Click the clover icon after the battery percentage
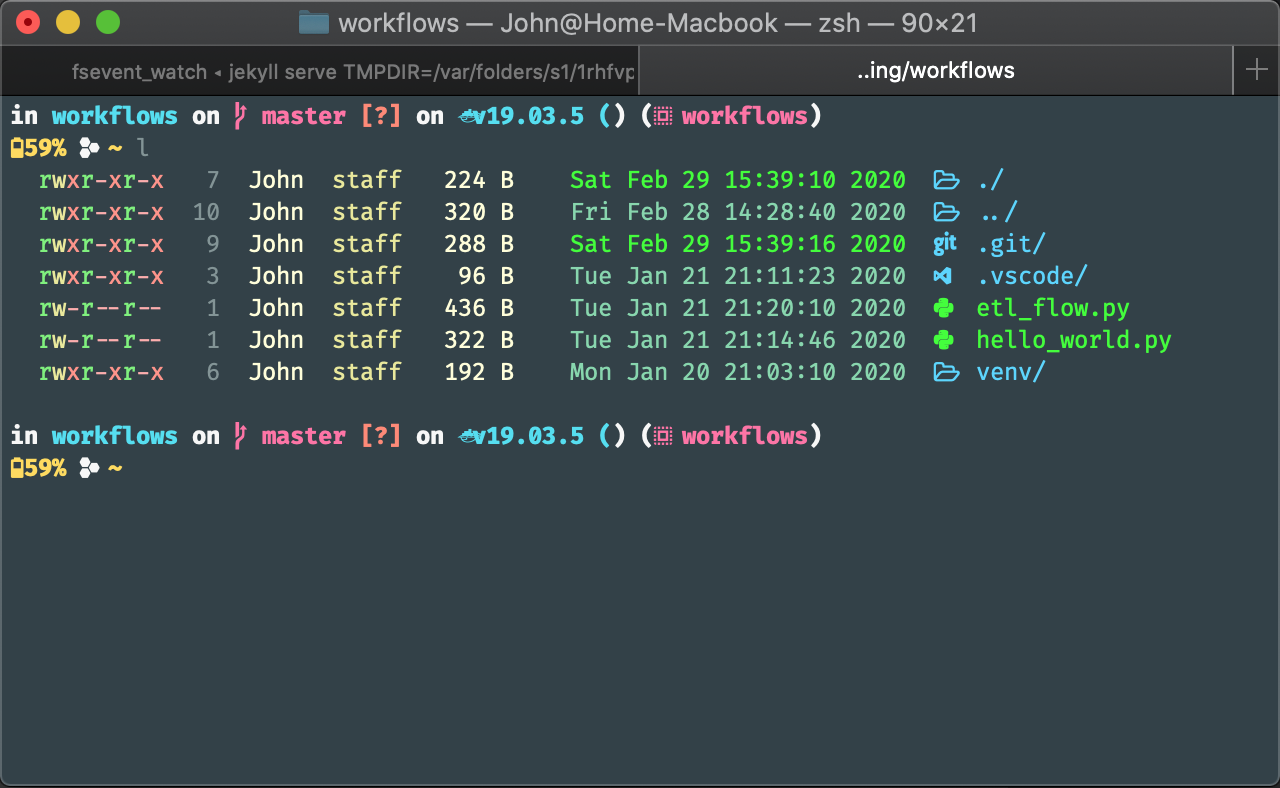Viewport: 1280px width, 788px height. pyautogui.click(x=88, y=147)
